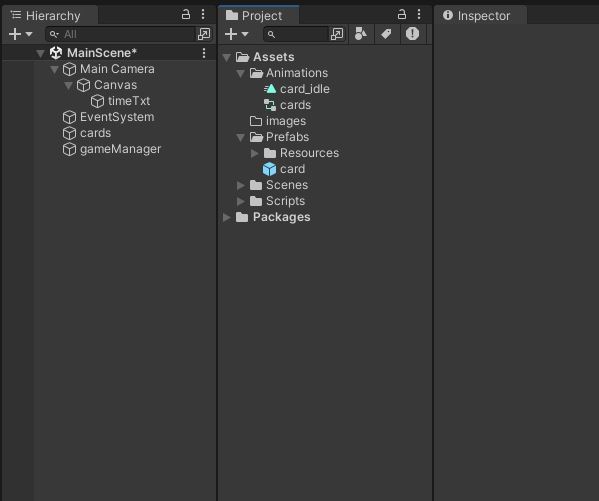Click the Animations folder icon

pyautogui.click(x=256, y=73)
